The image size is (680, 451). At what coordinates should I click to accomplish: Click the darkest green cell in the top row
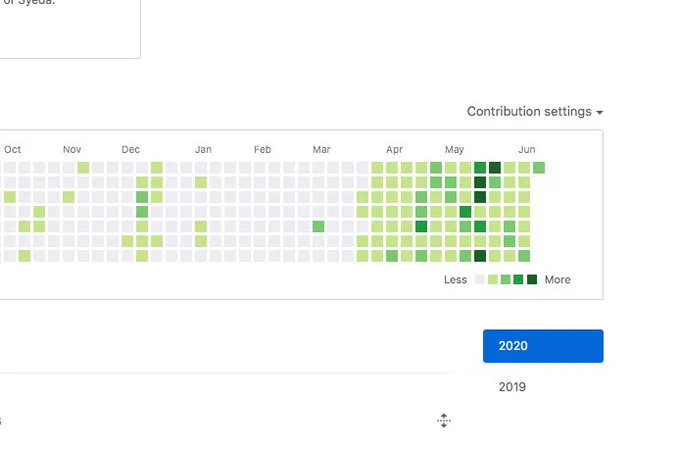pyautogui.click(x=495, y=167)
